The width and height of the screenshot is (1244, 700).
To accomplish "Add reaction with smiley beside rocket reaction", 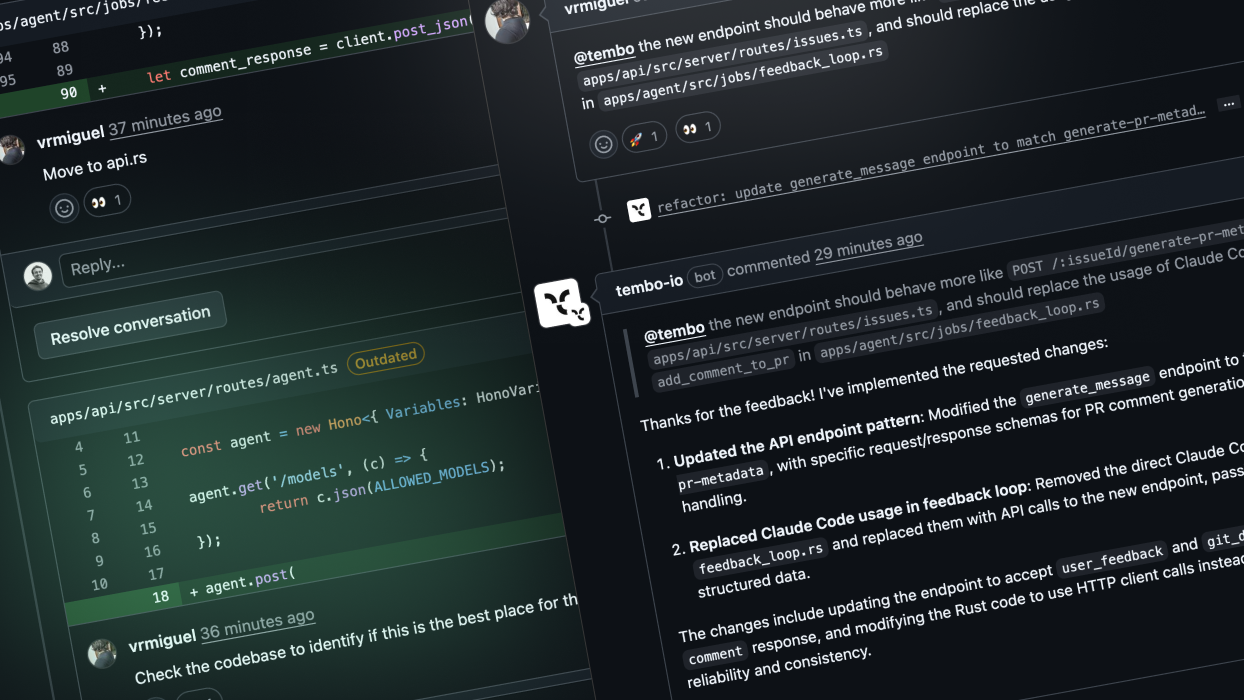I will pyautogui.click(x=603, y=144).
